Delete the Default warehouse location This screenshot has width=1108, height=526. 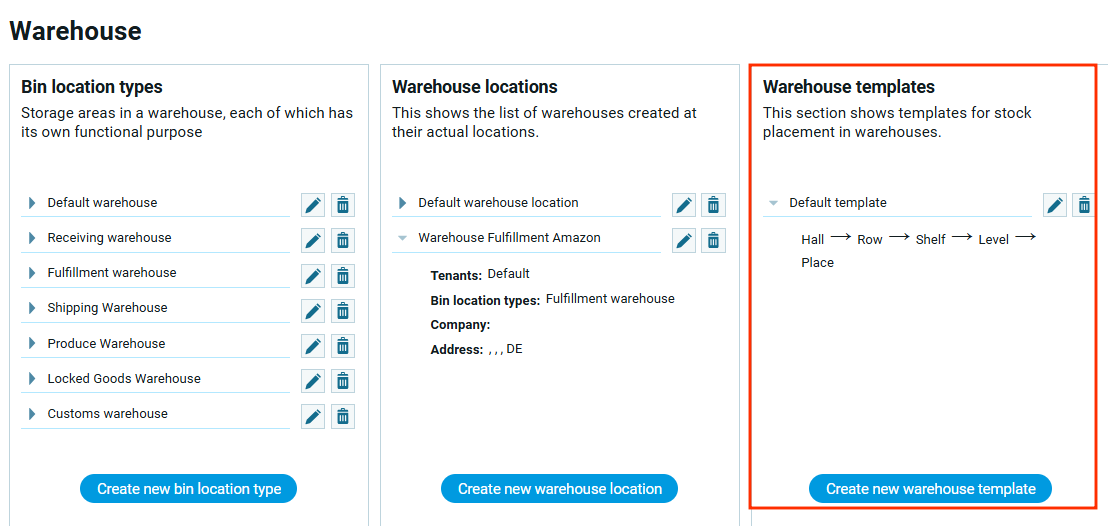coord(713,205)
